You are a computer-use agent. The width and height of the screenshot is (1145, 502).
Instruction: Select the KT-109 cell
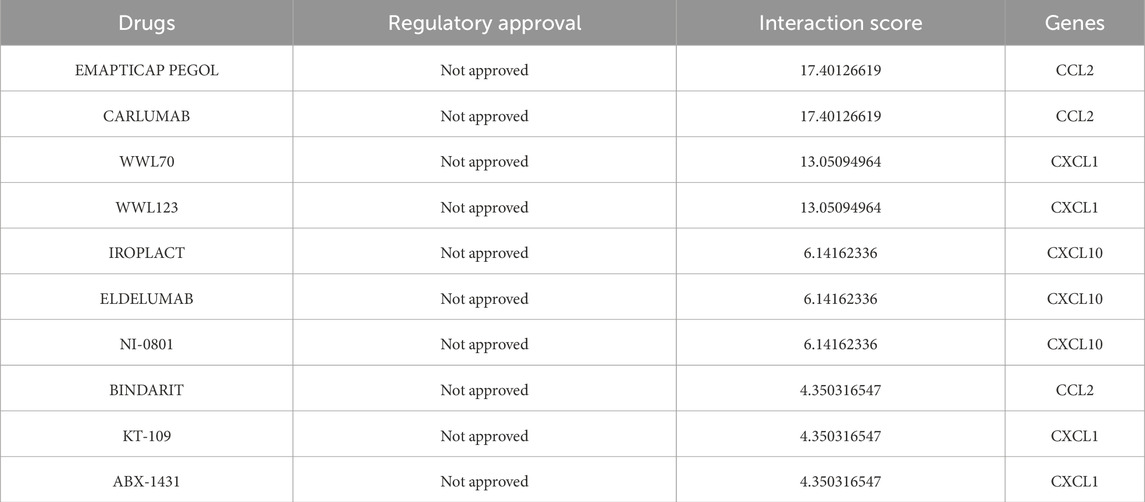(146, 436)
